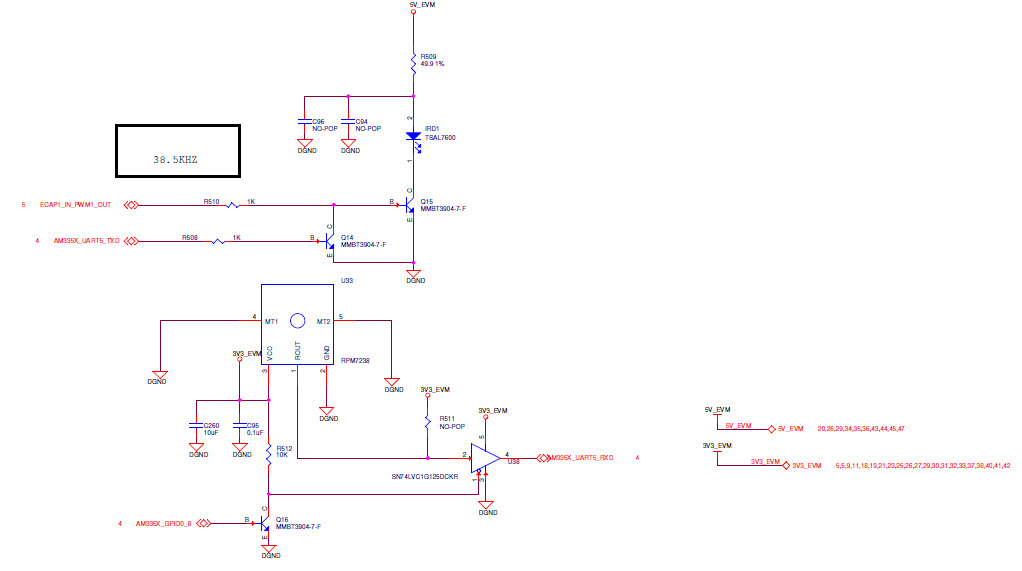Click the U33 reference designator

point(347,280)
